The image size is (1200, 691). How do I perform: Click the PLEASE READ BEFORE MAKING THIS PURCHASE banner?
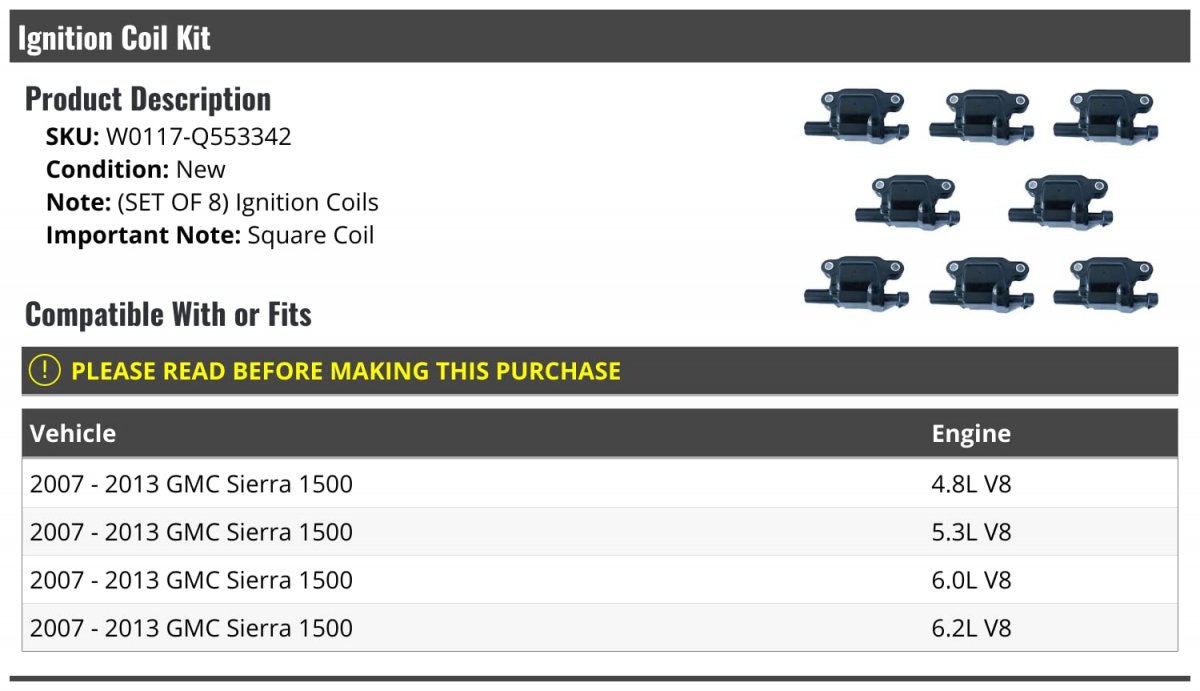pos(600,371)
